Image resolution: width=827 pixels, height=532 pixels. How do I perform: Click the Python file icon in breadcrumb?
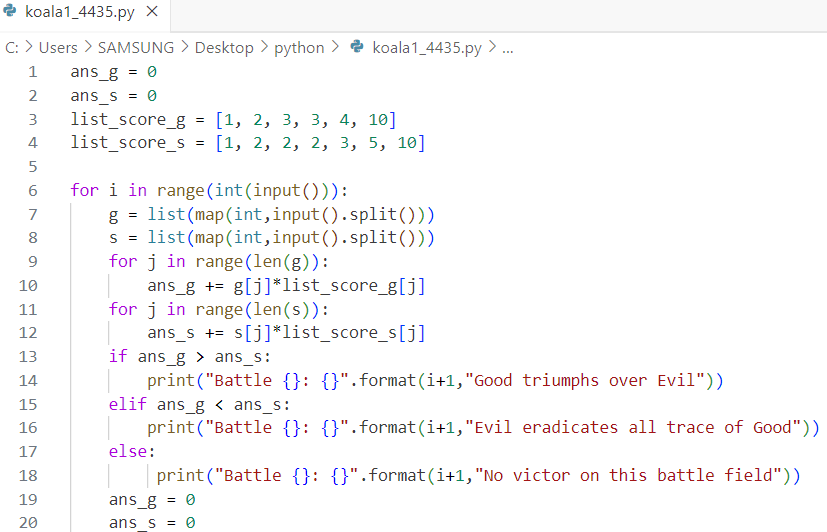tap(357, 47)
